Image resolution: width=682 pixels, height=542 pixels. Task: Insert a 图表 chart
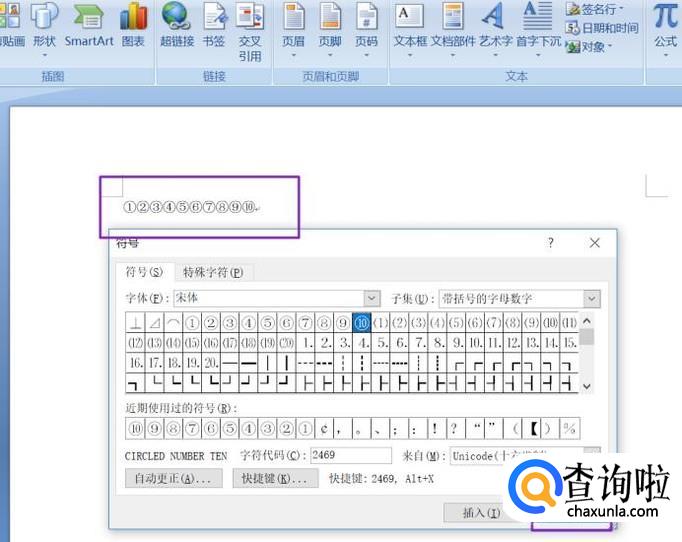pyautogui.click(x=133, y=24)
